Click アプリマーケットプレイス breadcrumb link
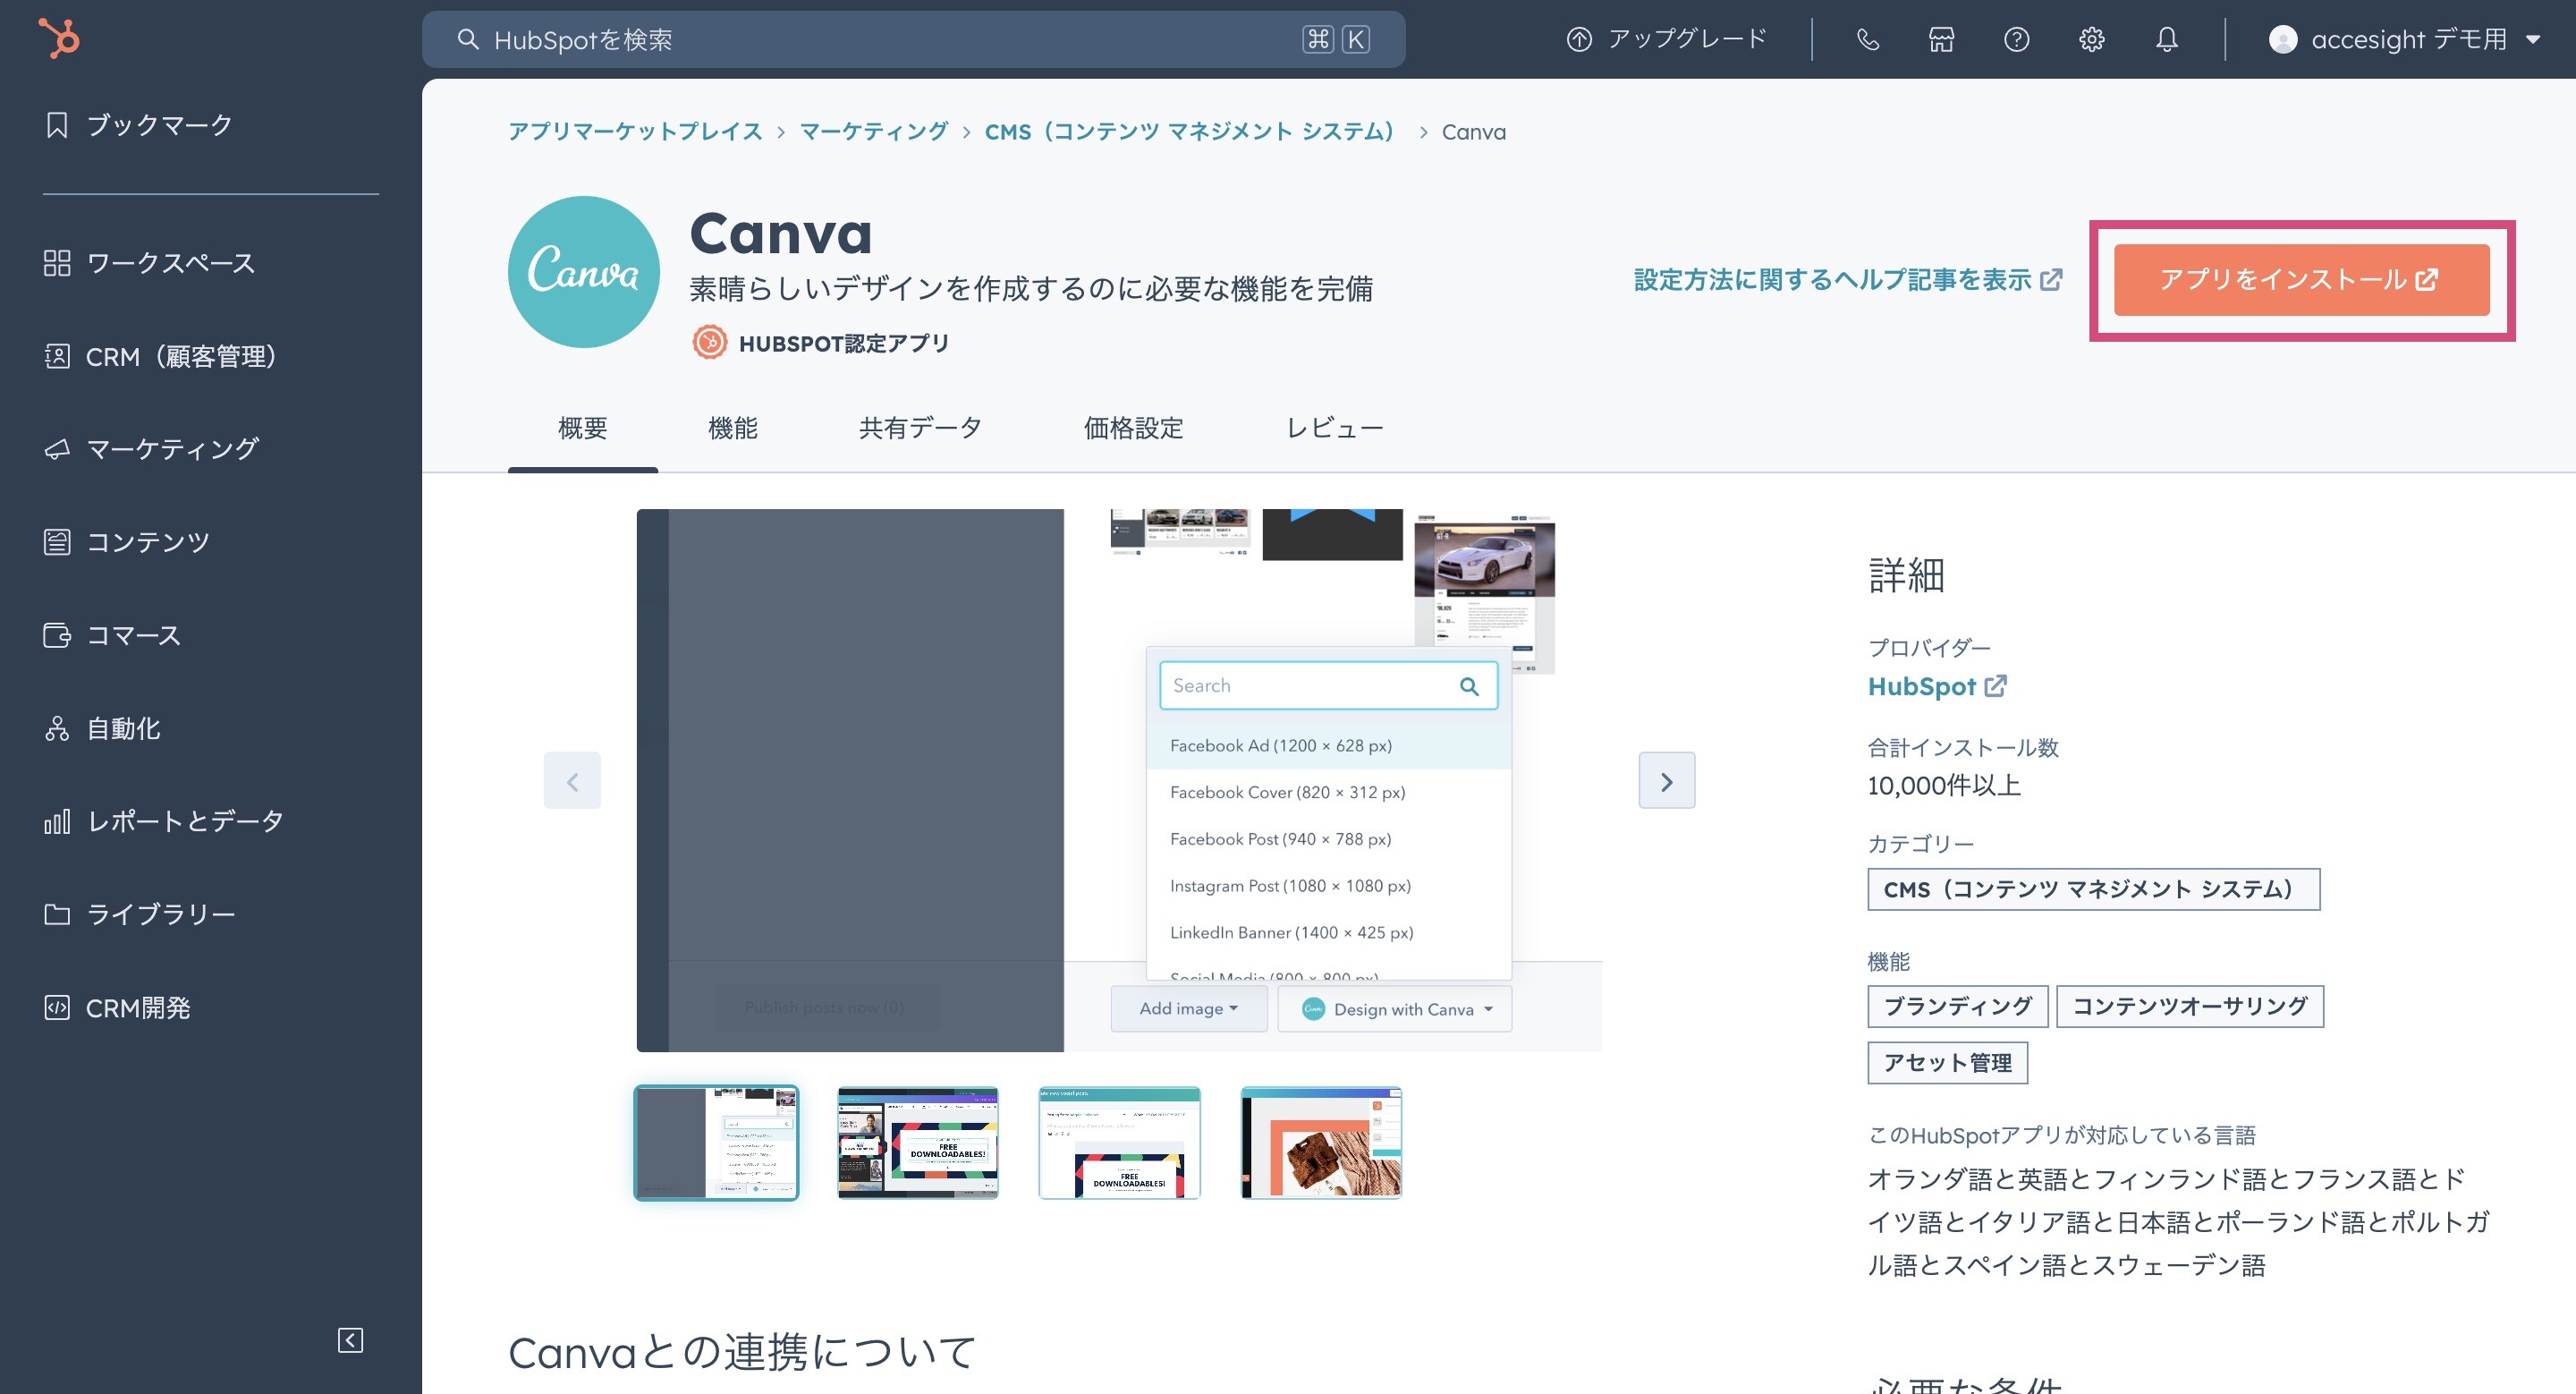2576x1394 pixels. [x=635, y=132]
